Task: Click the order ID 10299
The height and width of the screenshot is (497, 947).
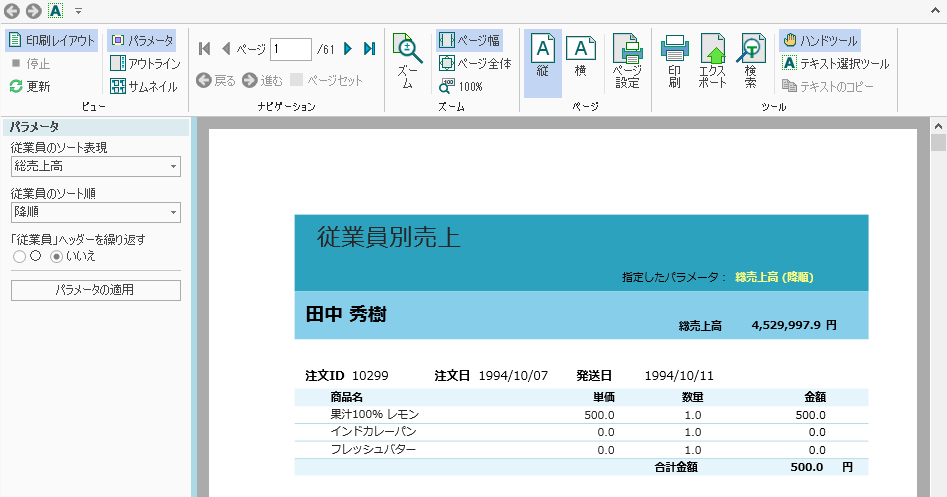Action: (x=370, y=376)
